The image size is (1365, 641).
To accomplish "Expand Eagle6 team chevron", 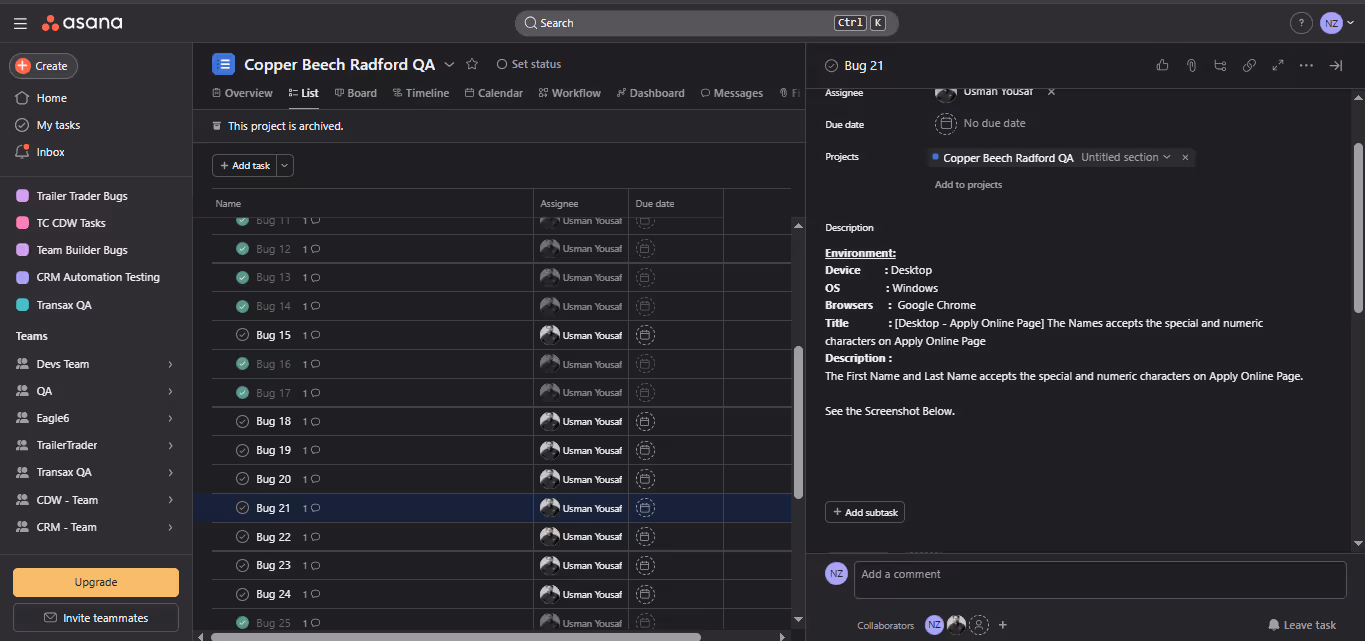I will [x=170, y=418].
